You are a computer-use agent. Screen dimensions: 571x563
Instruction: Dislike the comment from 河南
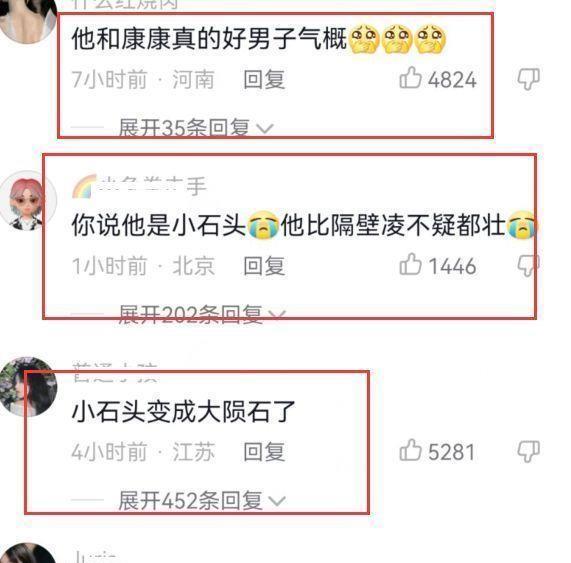(528, 79)
